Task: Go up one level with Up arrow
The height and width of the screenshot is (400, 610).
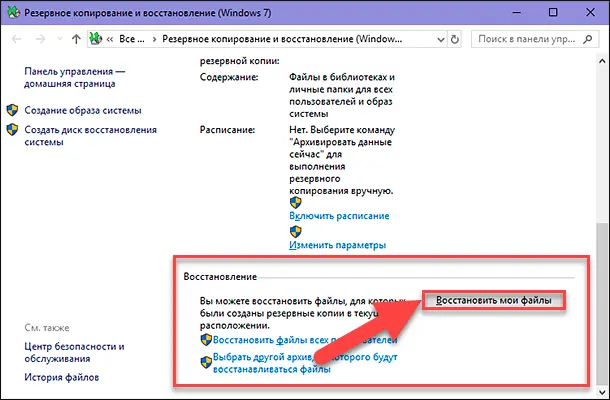Action: tap(76, 39)
